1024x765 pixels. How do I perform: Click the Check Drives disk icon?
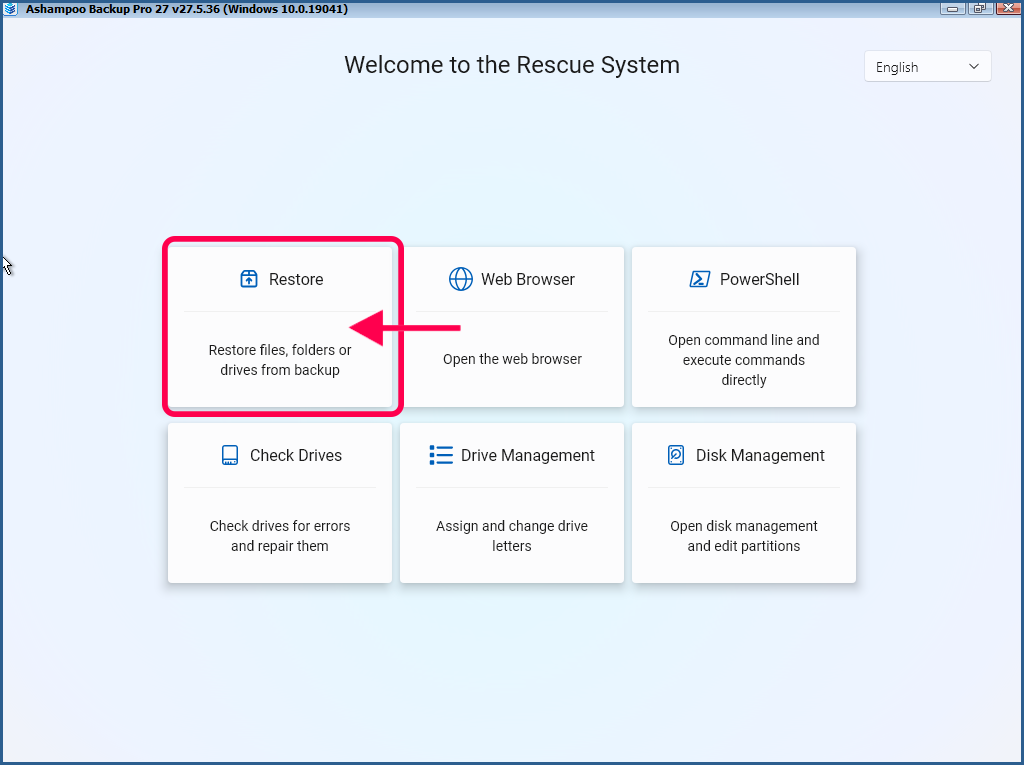pyautogui.click(x=230, y=455)
